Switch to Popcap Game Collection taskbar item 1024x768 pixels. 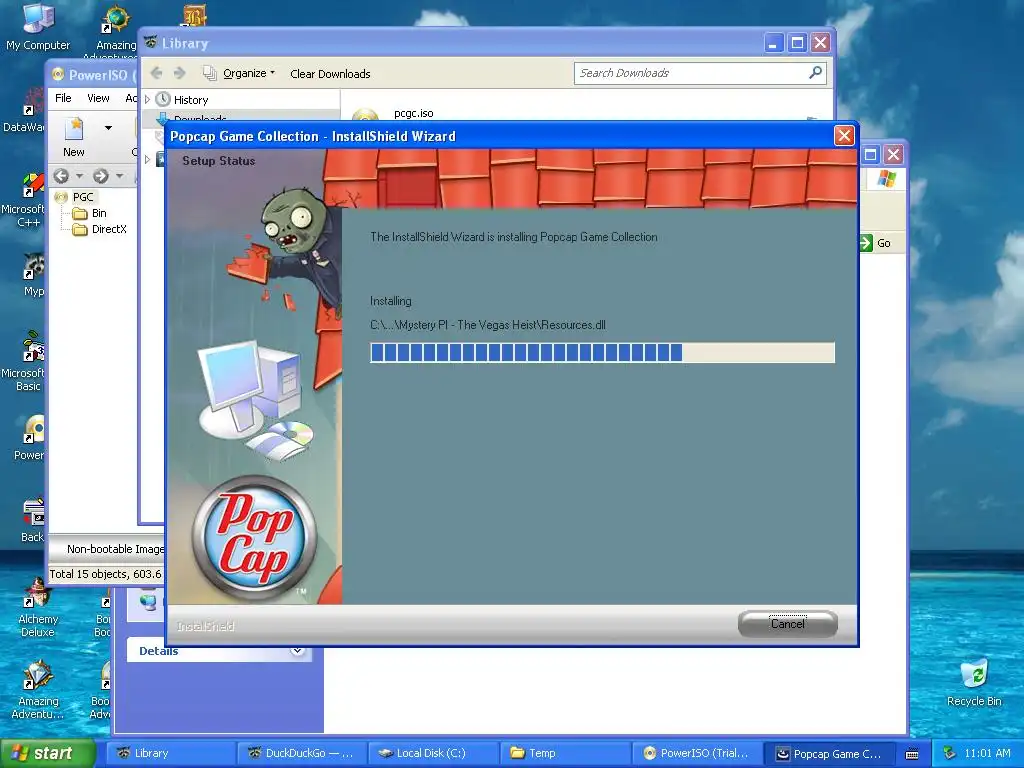tap(831, 753)
